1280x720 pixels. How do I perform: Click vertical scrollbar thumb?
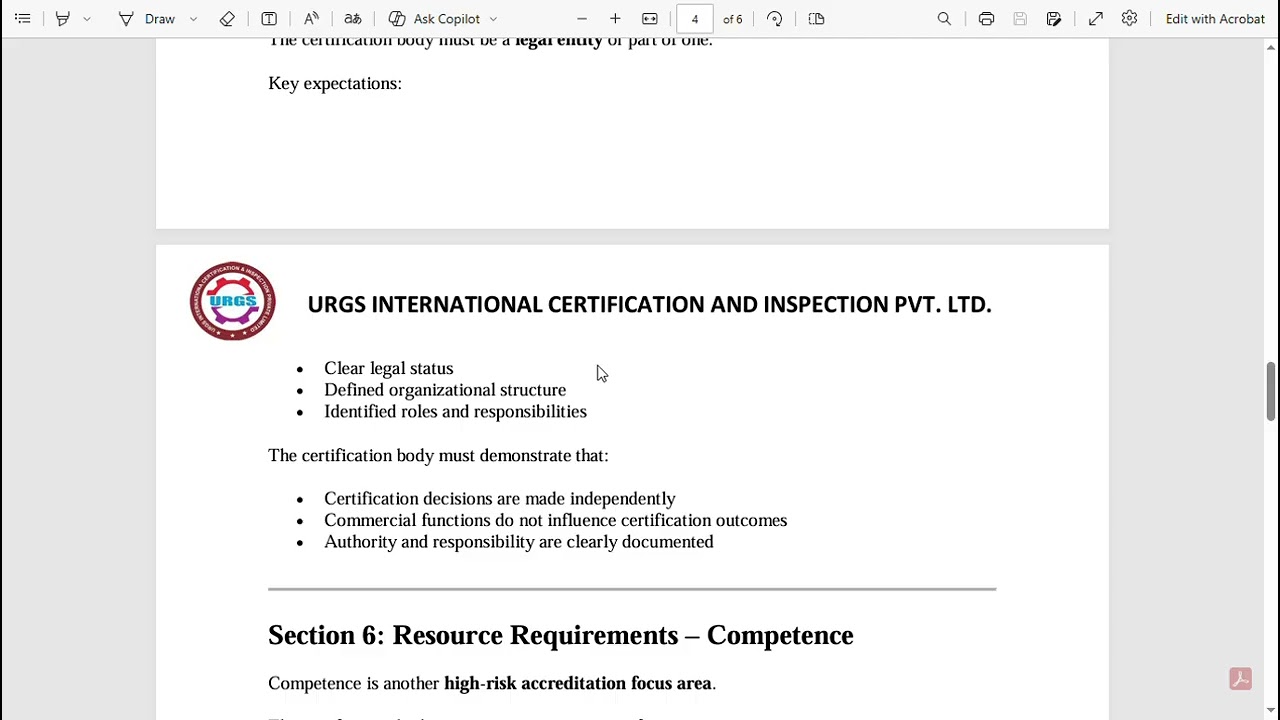coord(1271,391)
